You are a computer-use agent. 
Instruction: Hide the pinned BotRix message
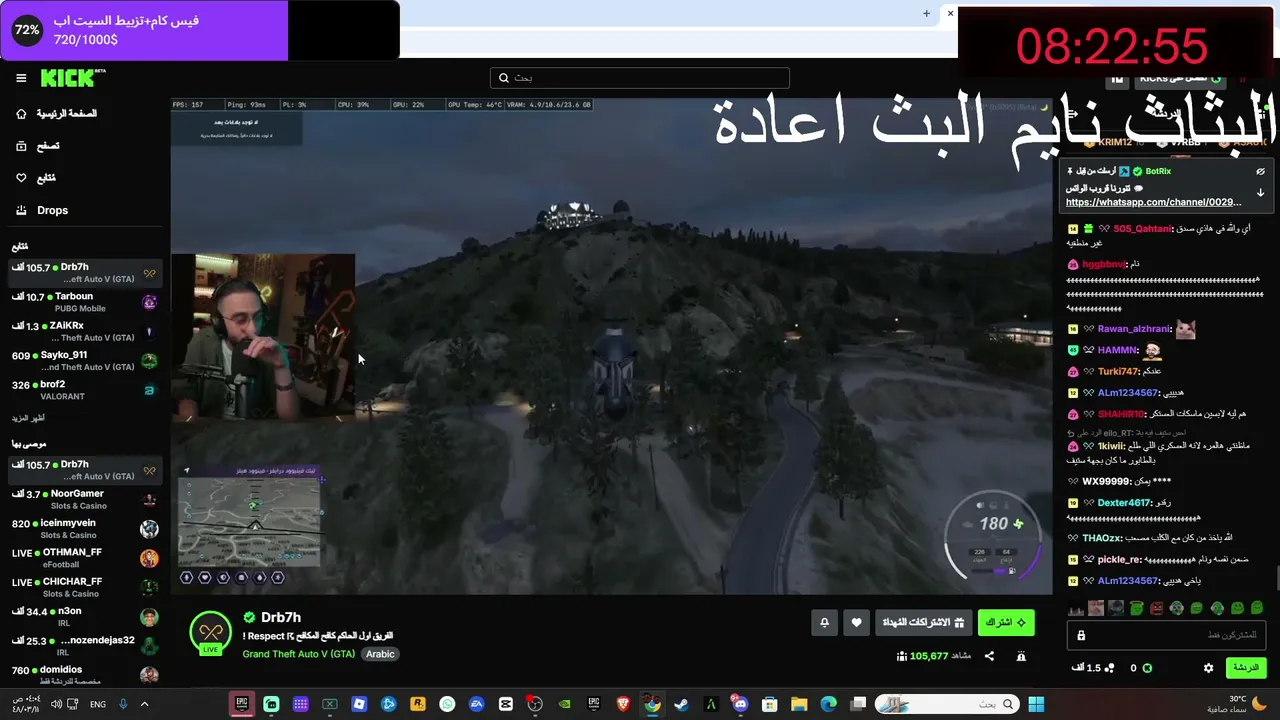[x=1260, y=171]
